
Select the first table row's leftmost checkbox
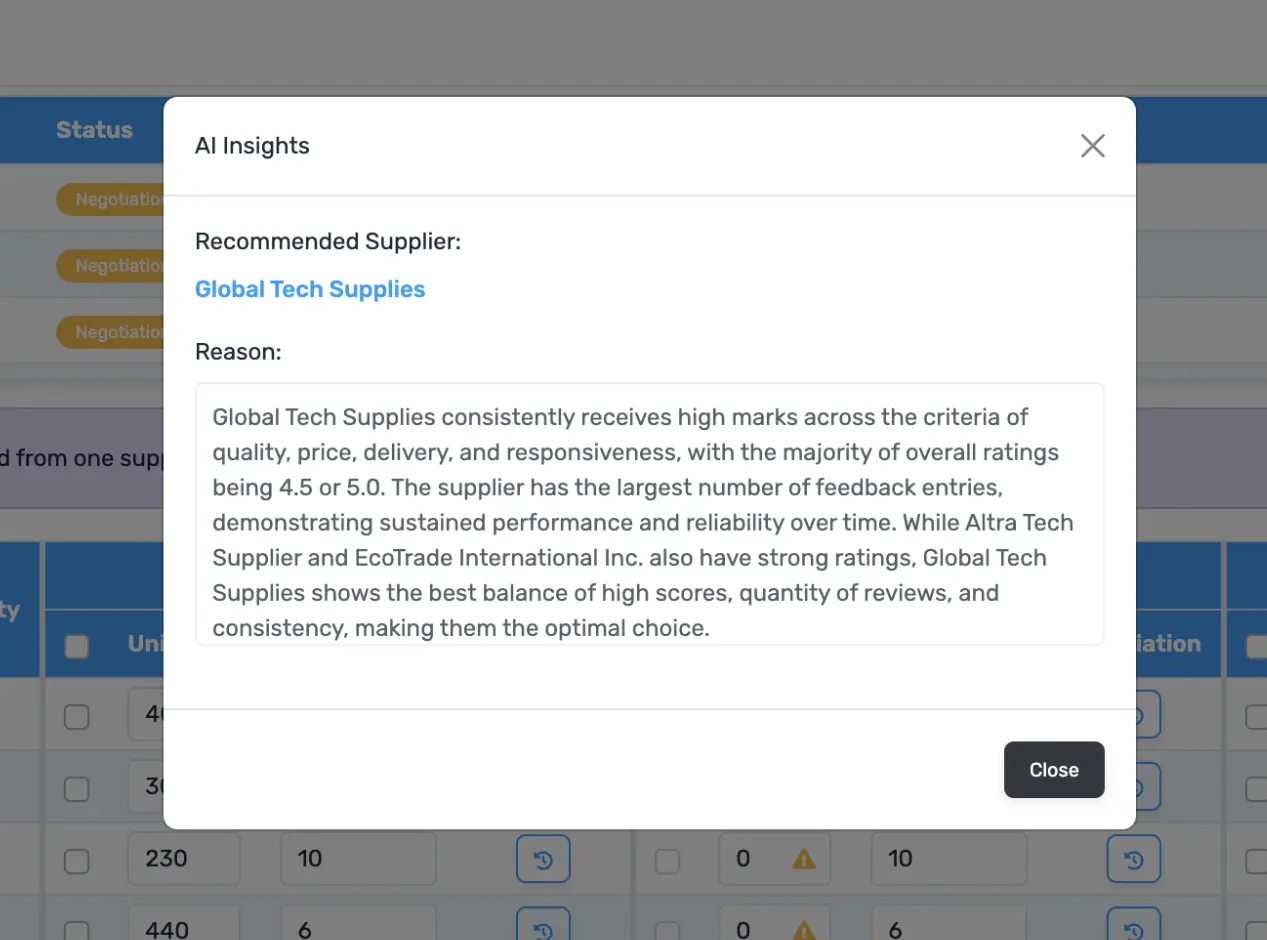(77, 717)
